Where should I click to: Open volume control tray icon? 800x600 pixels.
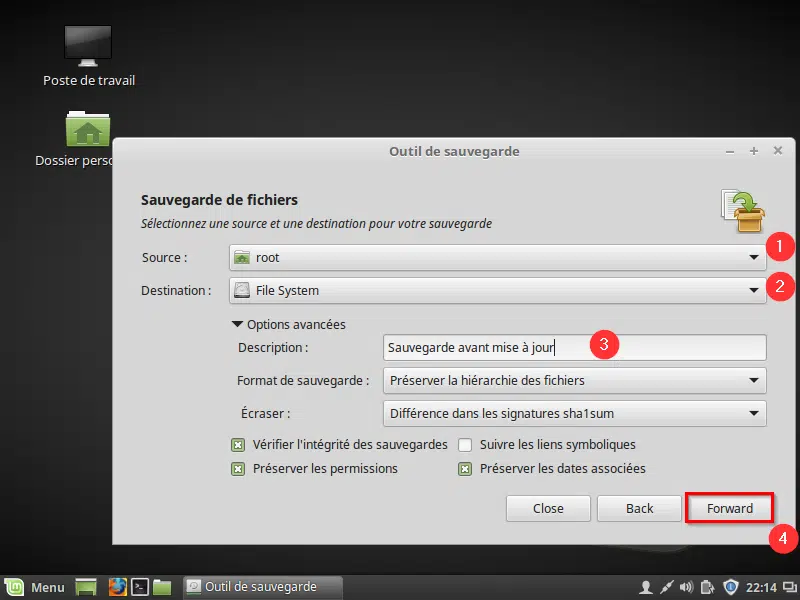(686, 588)
